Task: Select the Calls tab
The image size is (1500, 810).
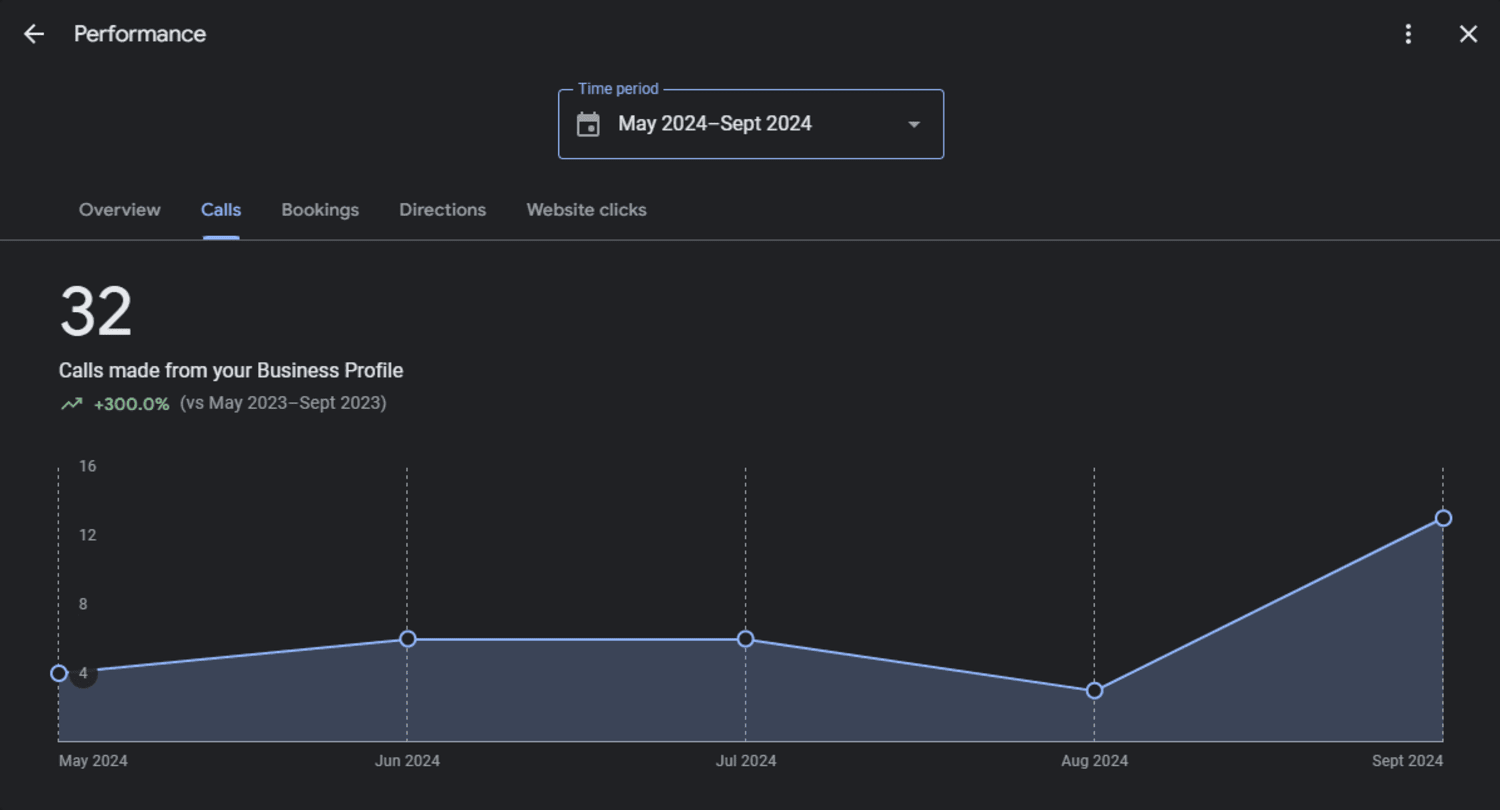Action: click(x=221, y=210)
